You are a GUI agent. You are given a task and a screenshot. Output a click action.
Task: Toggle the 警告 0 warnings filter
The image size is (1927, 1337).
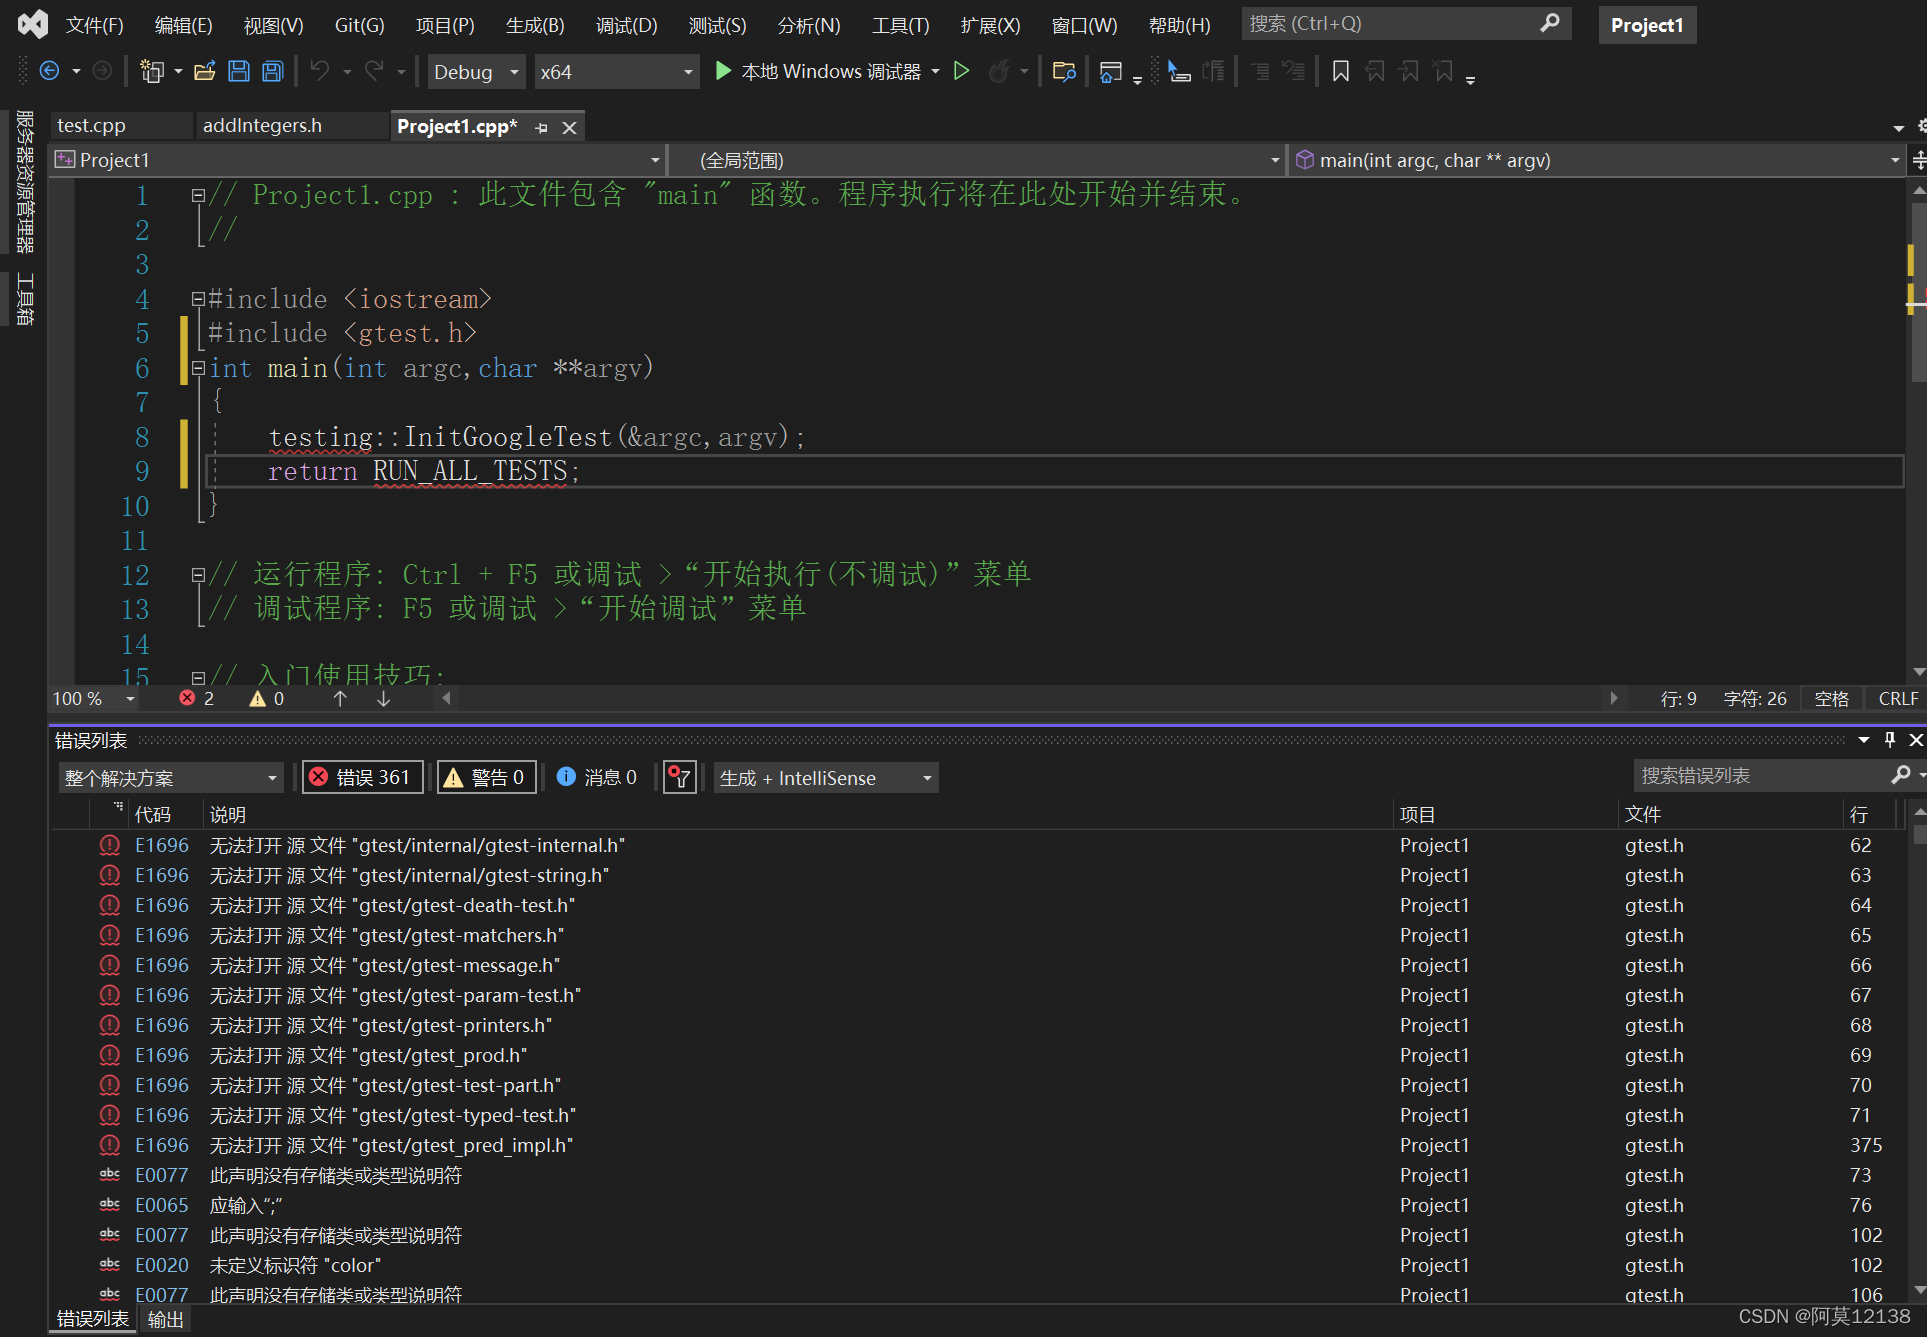tap(486, 777)
